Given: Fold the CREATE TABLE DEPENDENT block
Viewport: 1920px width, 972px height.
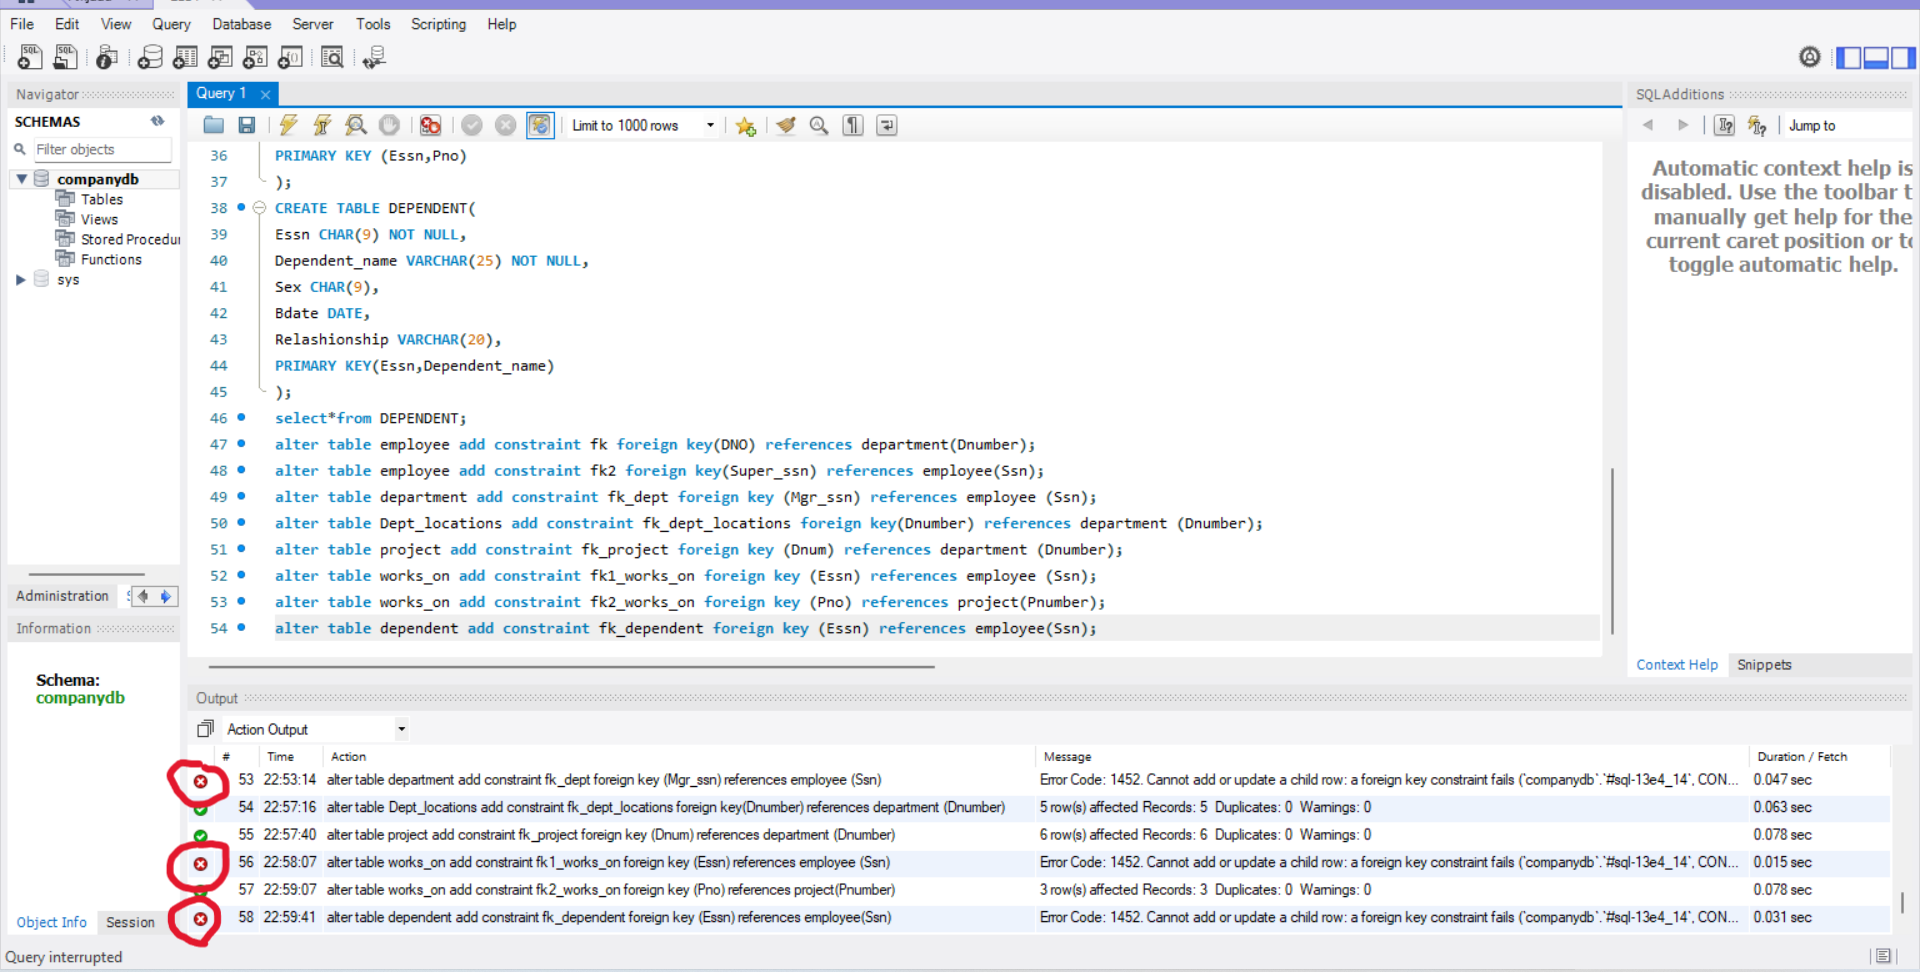Looking at the screenshot, I should (259, 208).
